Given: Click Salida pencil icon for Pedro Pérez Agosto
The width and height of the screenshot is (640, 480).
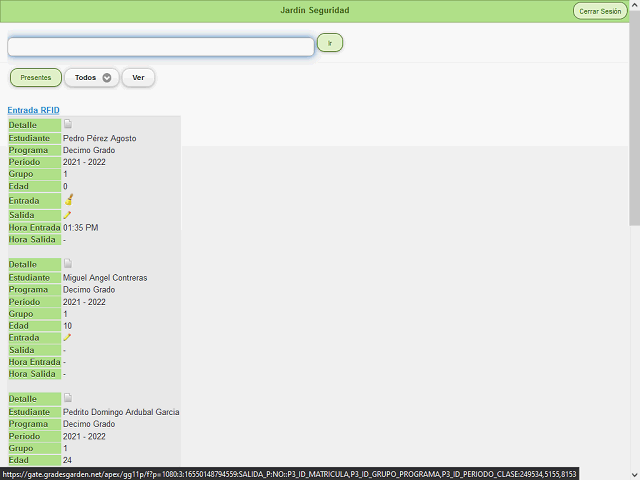Looking at the screenshot, I should click(68, 214).
